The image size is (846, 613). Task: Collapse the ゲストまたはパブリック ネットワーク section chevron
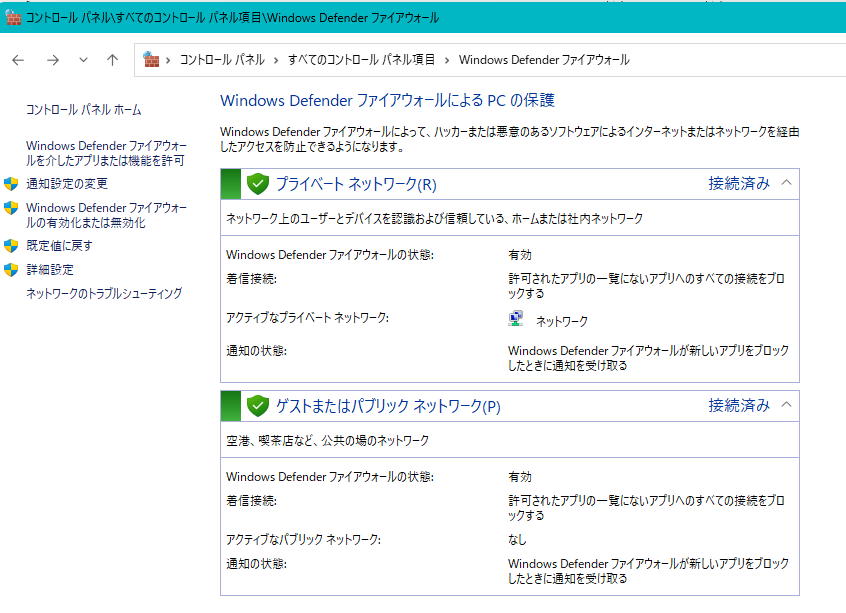pos(786,405)
